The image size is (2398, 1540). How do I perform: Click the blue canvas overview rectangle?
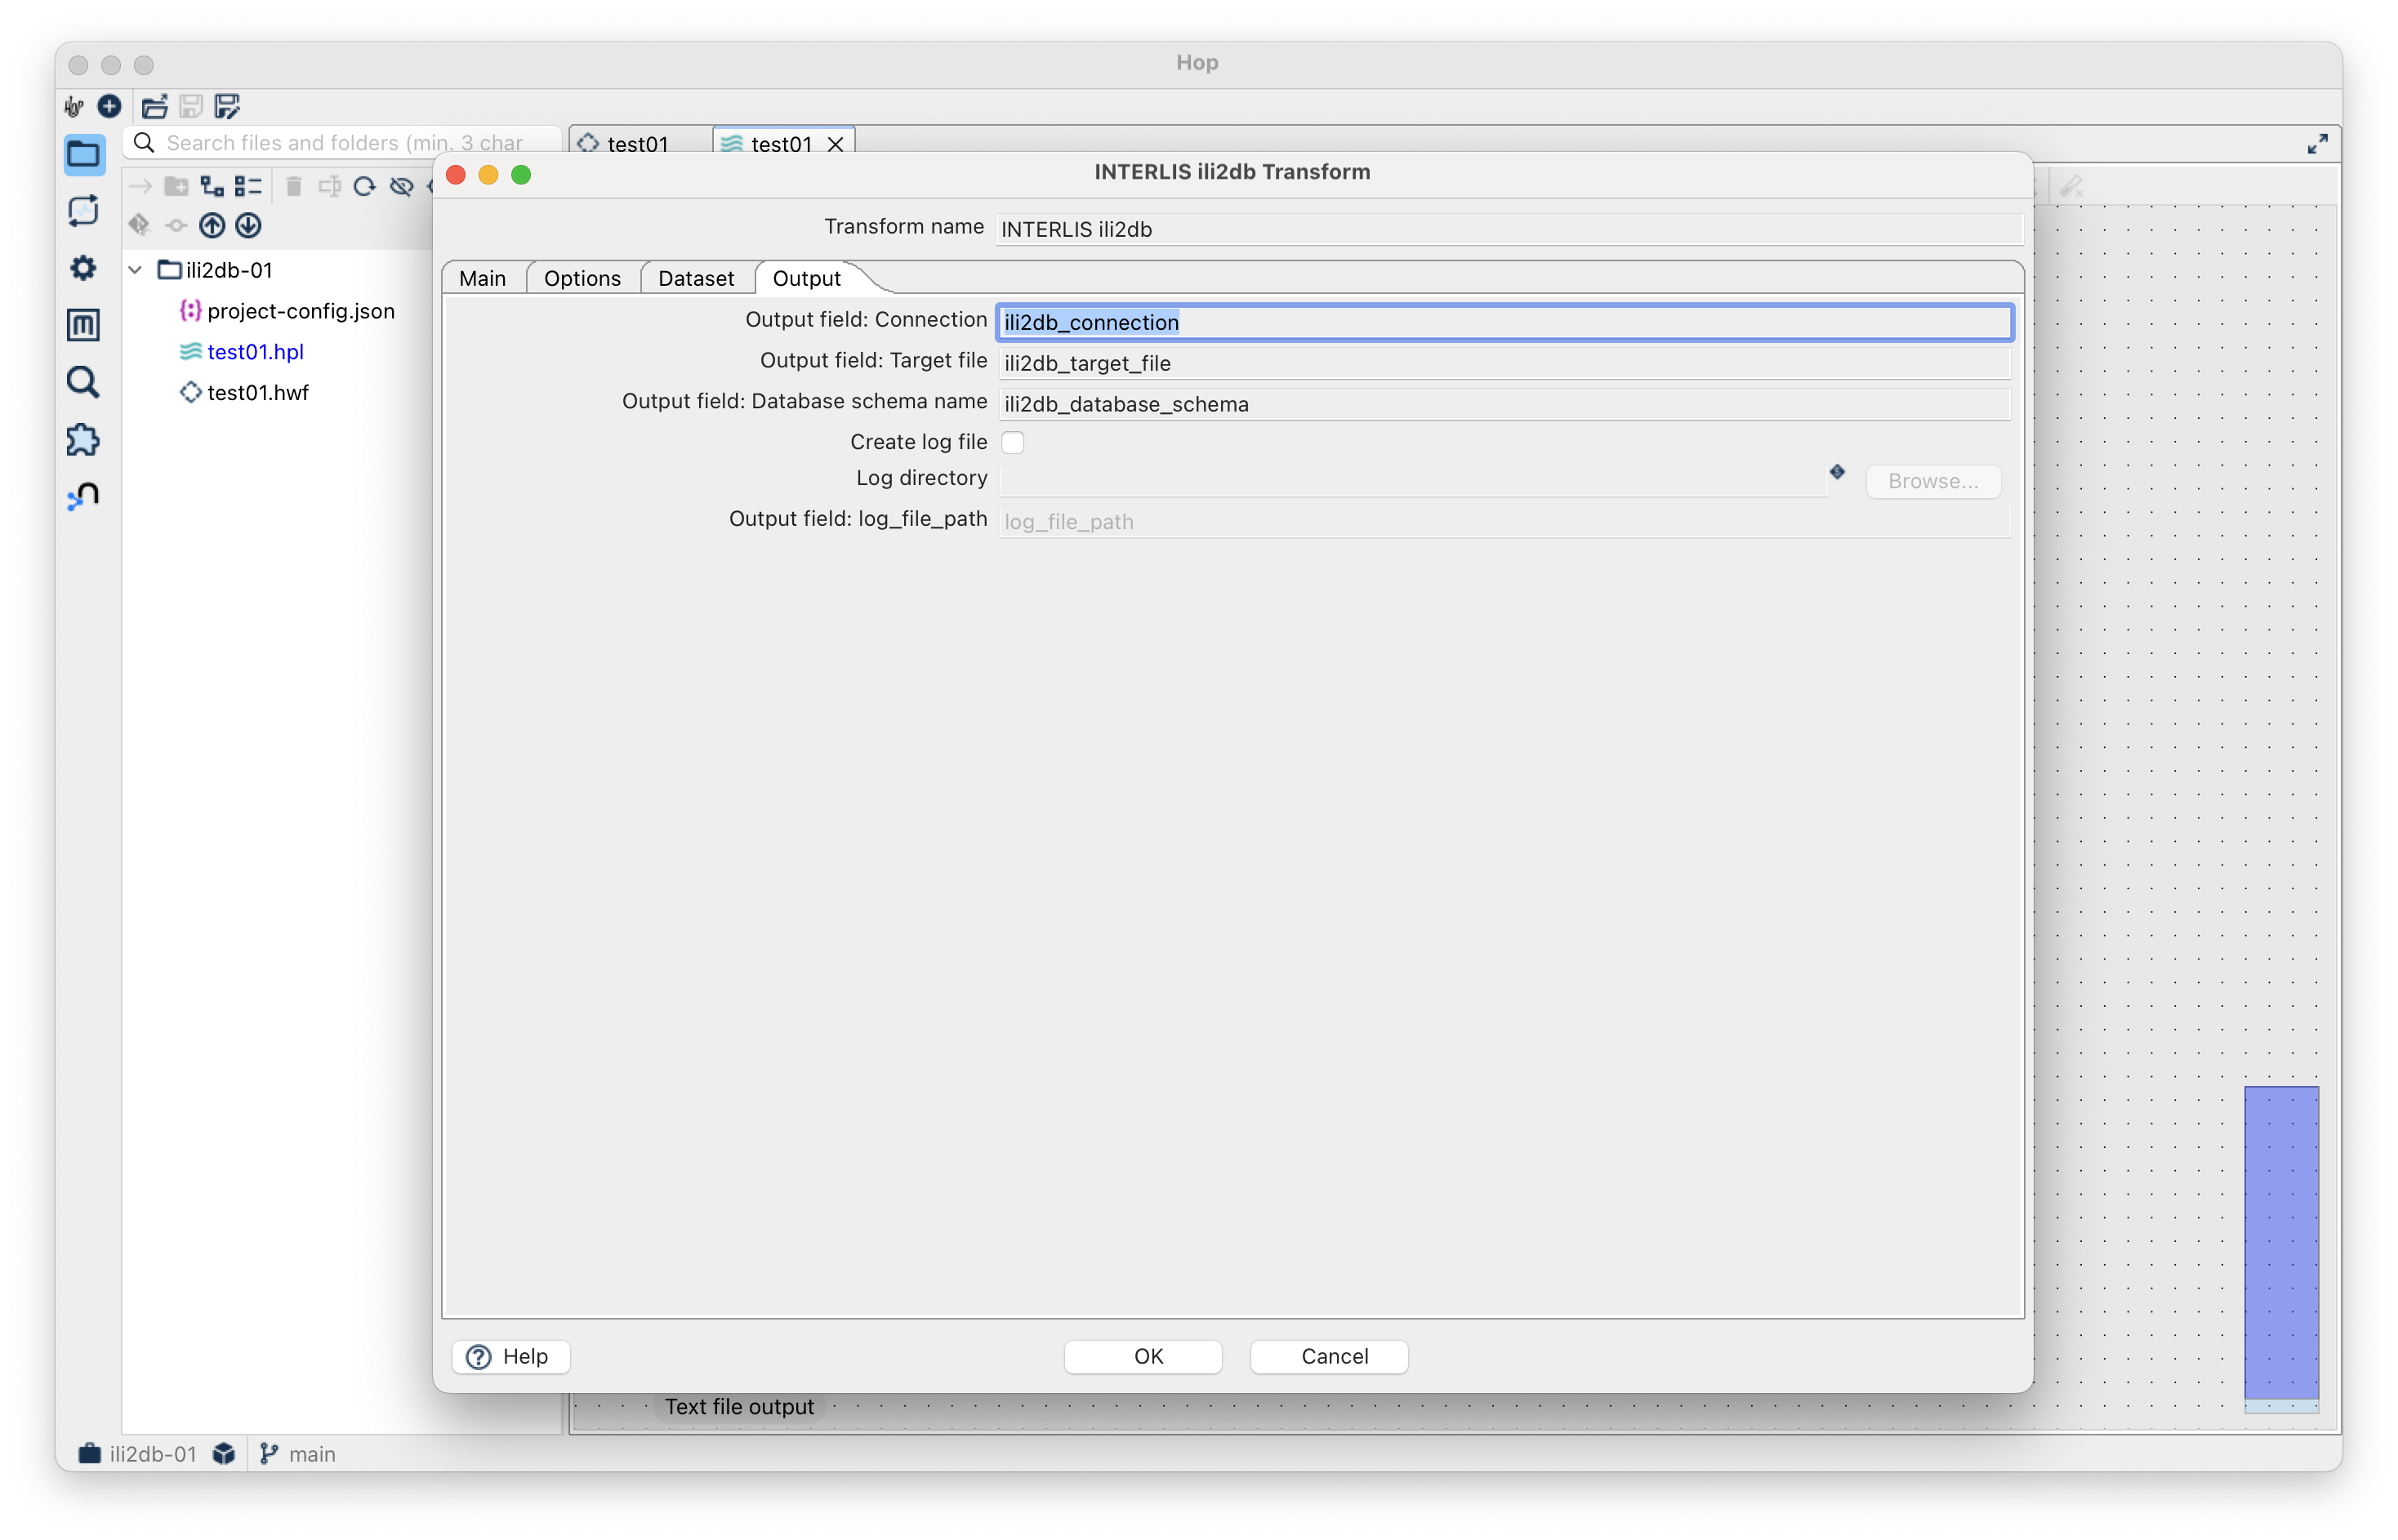2281,1240
